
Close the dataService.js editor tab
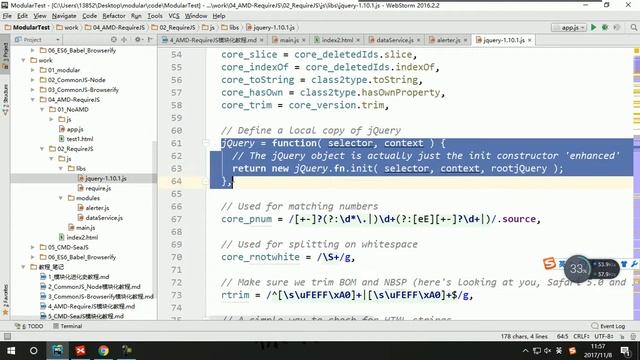point(418,40)
